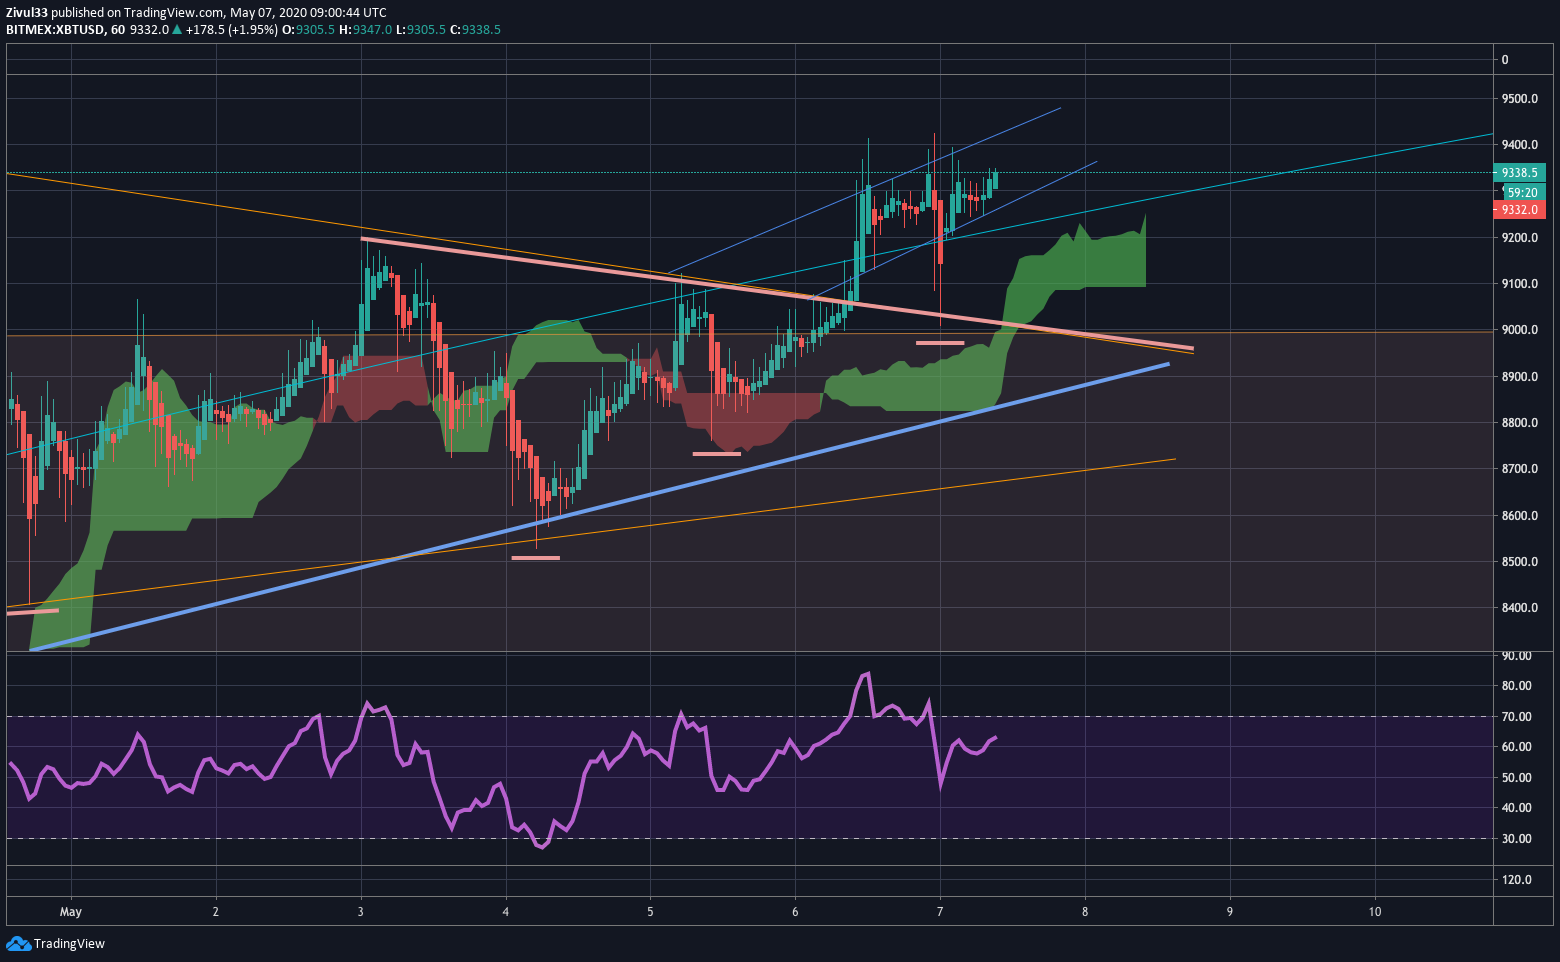Viewport: 1560px width, 962px height.
Task: Click the date label 2 on the time axis
Action: (216, 912)
